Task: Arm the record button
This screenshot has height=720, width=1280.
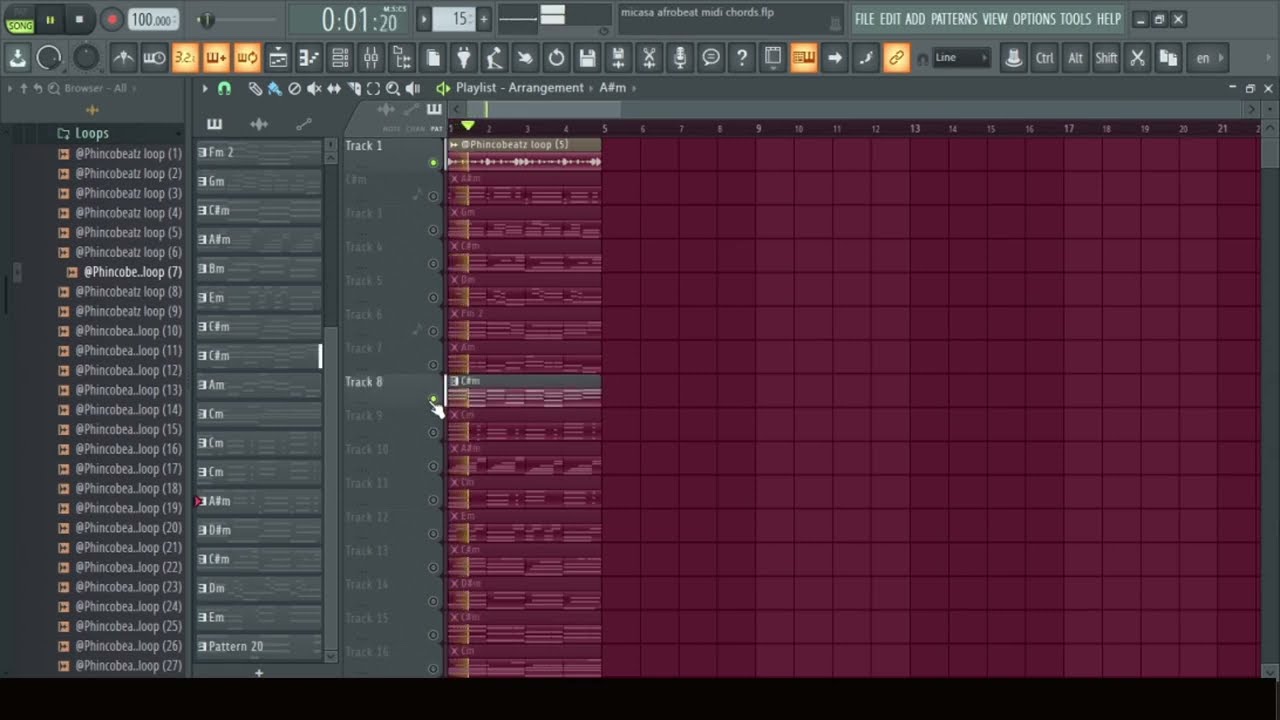Action: tap(112, 19)
